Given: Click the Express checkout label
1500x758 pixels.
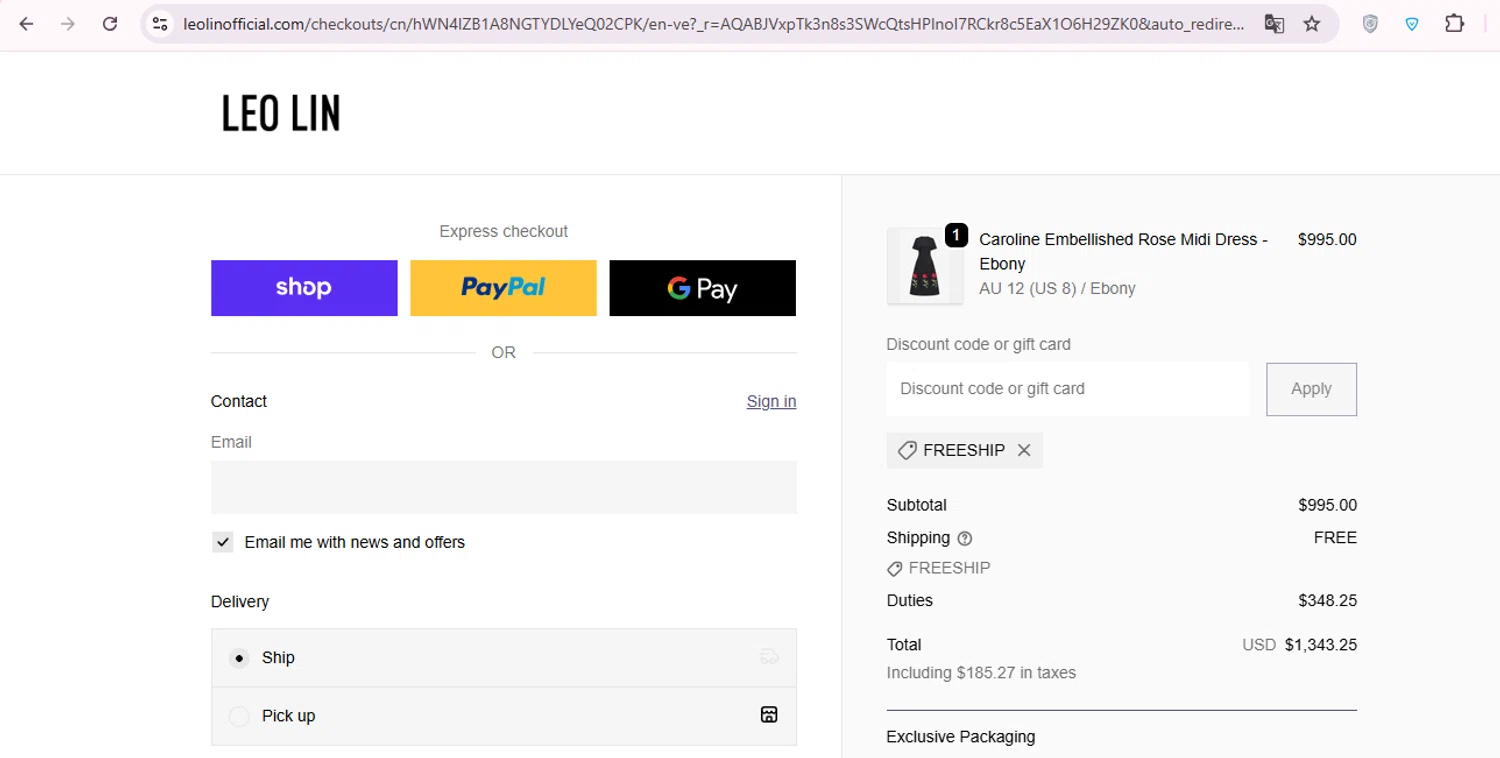Looking at the screenshot, I should 503,231.
